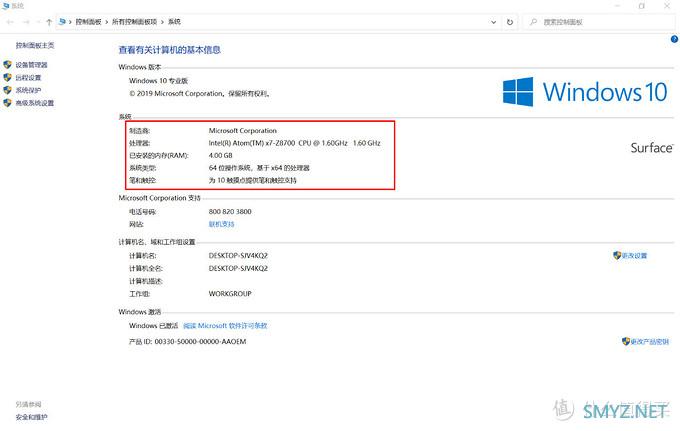Click the system window title icon
This screenshot has height=431, width=680.
pos(6,6)
